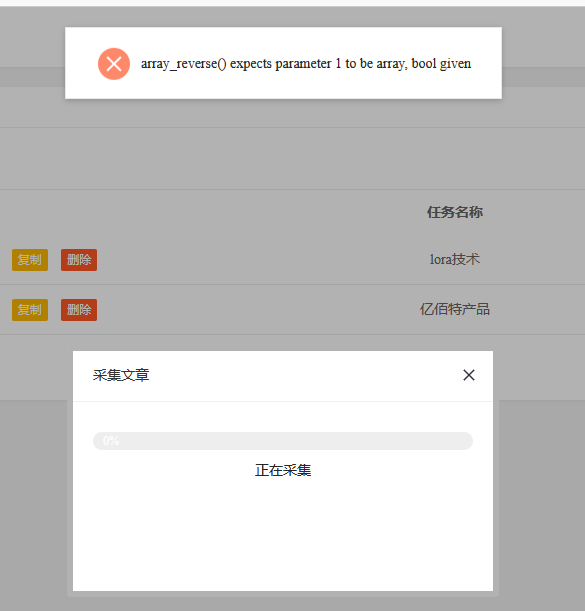The image size is (585, 611).
Task: Delete the 亿佰特产品 task
Action: coord(79,310)
